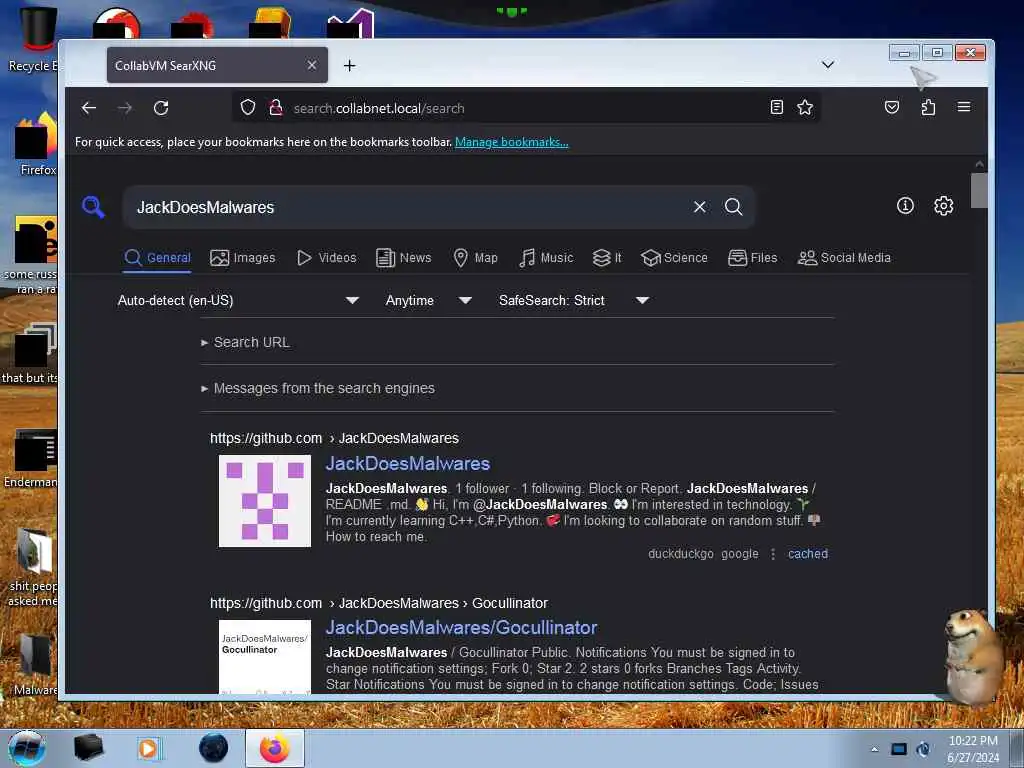Toggle reader view icon in the address bar

point(776,108)
